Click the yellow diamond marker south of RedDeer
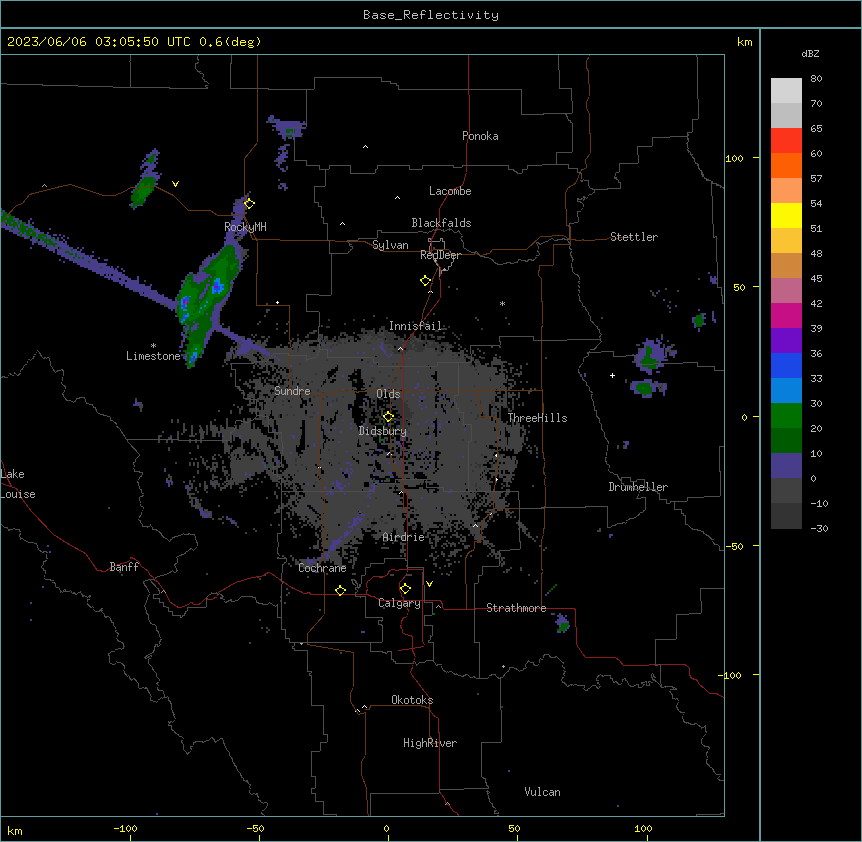 tap(426, 280)
